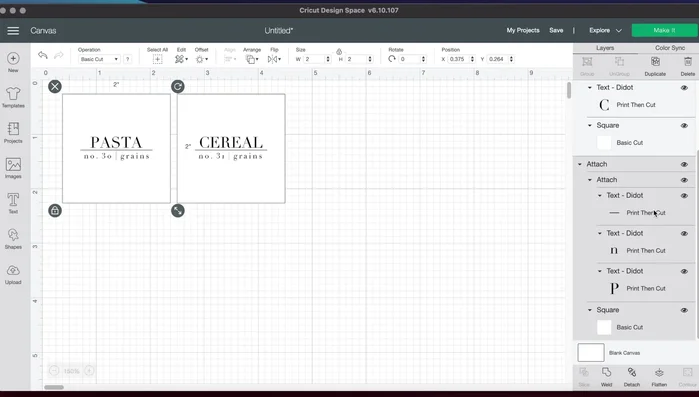
Task: Click the green Make It button
Action: click(x=664, y=30)
